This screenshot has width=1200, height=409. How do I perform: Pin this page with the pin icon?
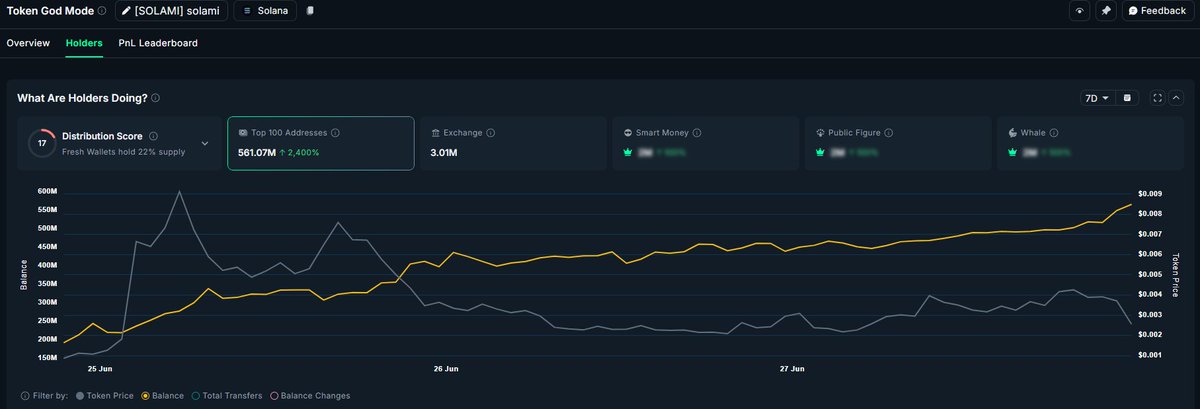click(1106, 11)
